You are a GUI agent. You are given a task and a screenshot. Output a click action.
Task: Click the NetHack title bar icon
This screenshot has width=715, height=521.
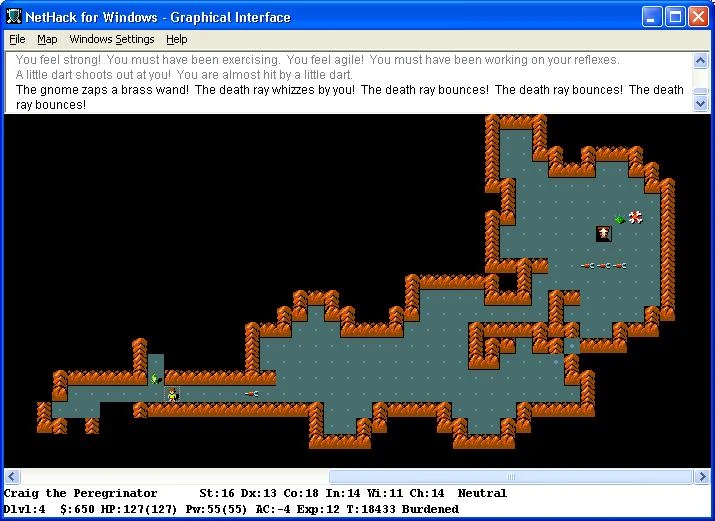click(x=14, y=17)
